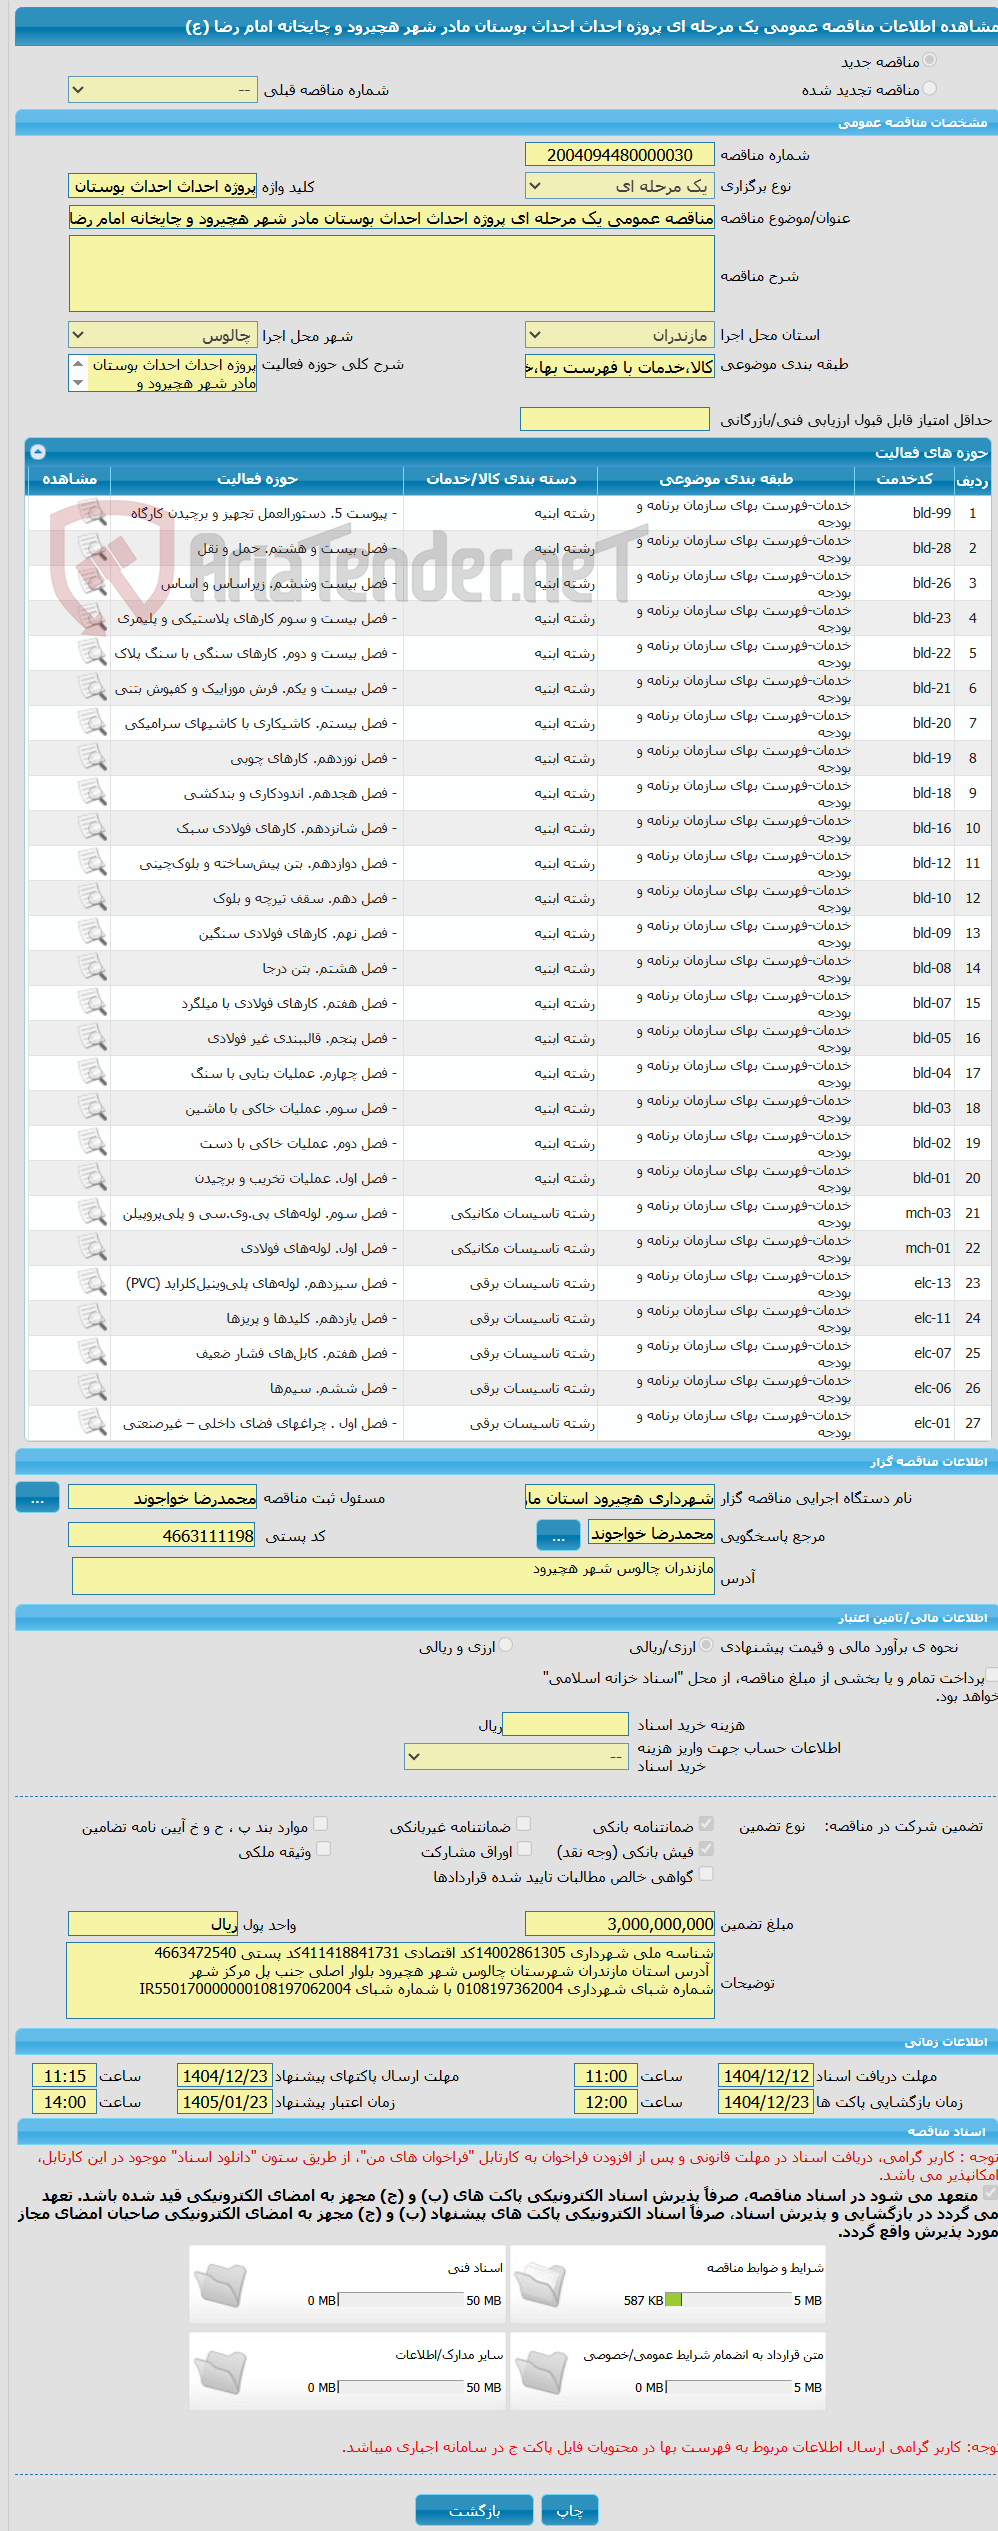Click the متن قرارداد size progress bar
This screenshot has height=2531, width=998.
click(729, 2387)
